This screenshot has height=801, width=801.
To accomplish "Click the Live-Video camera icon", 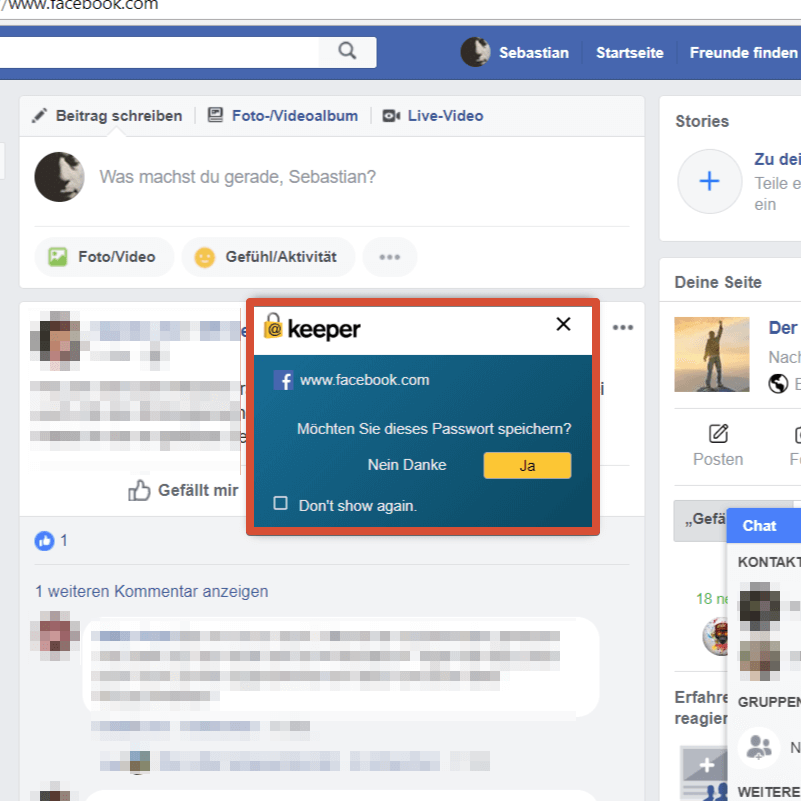I will click(x=391, y=116).
